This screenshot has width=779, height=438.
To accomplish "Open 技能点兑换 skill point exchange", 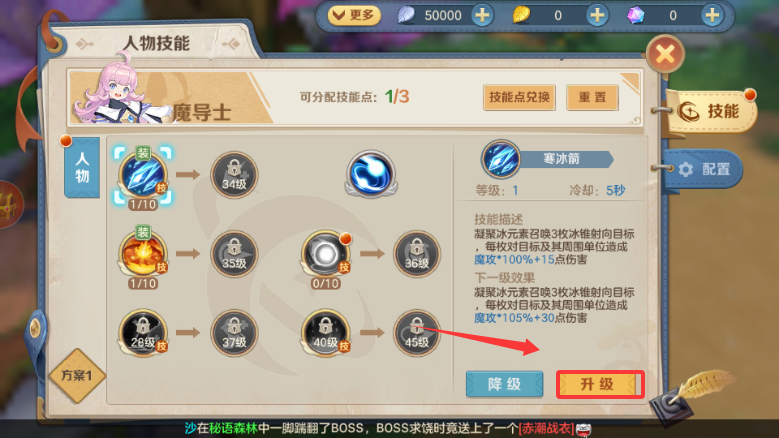I will (x=519, y=97).
